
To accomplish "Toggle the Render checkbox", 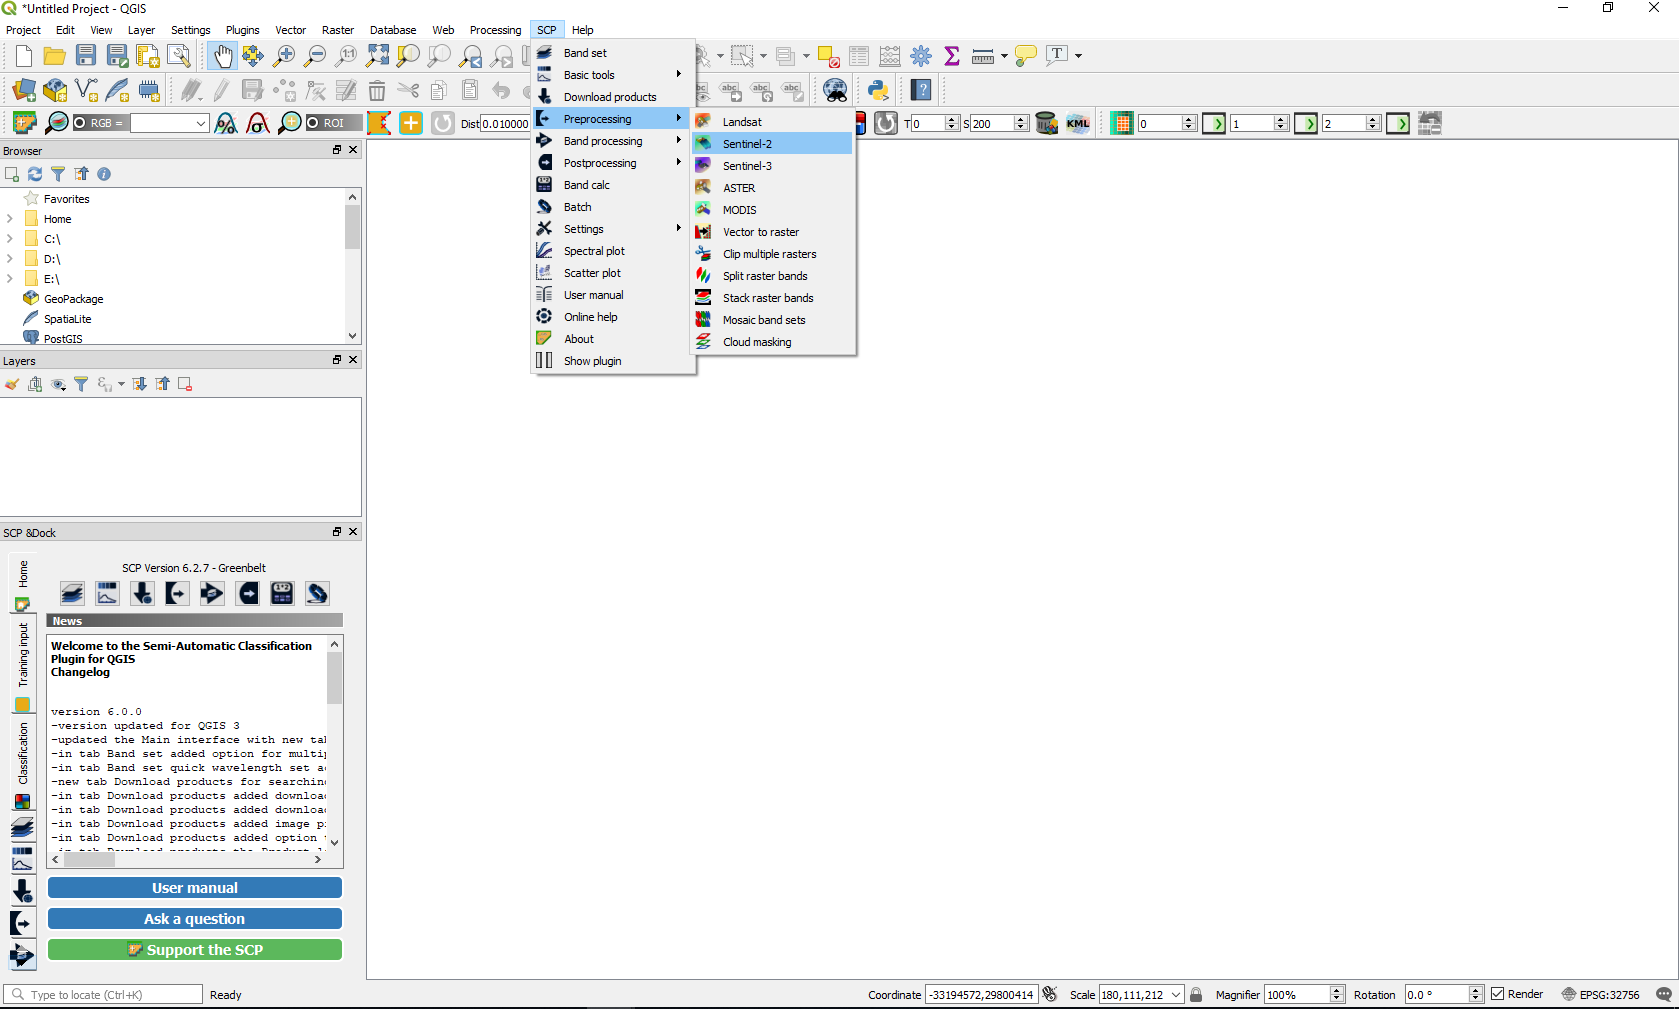I will point(1497,994).
